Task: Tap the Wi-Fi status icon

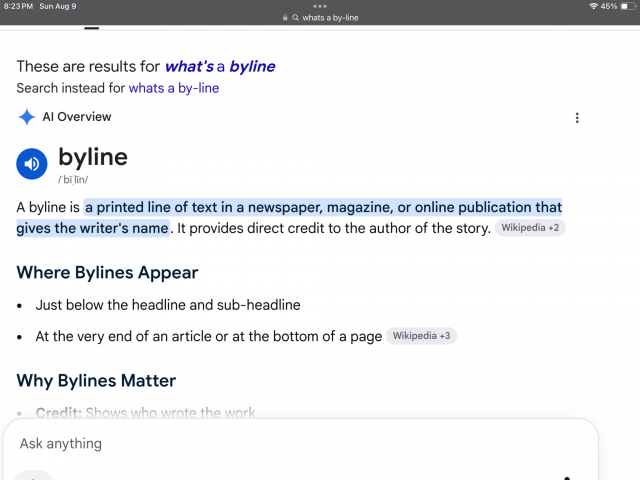Action: [593, 6]
